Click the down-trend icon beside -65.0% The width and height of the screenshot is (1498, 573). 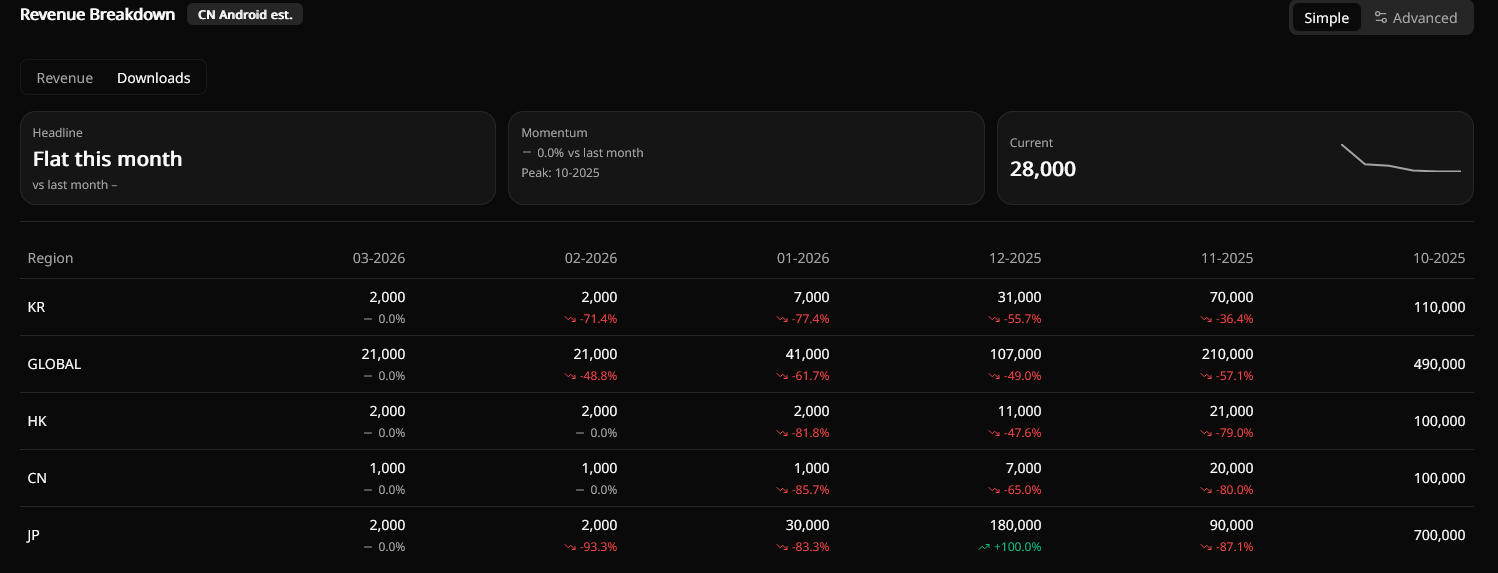click(994, 490)
